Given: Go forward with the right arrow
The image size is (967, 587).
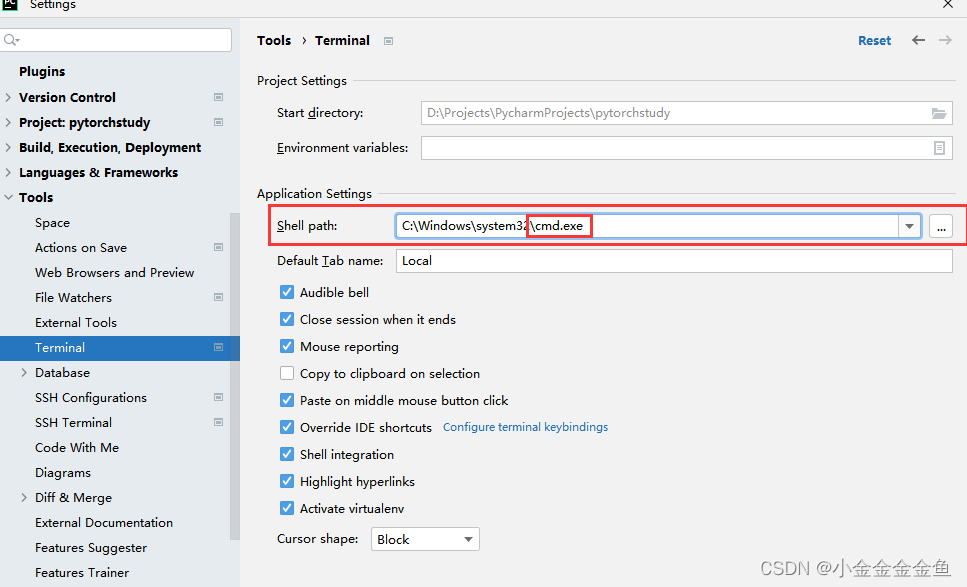Looking at the screenshot, I should coord(945,40).
